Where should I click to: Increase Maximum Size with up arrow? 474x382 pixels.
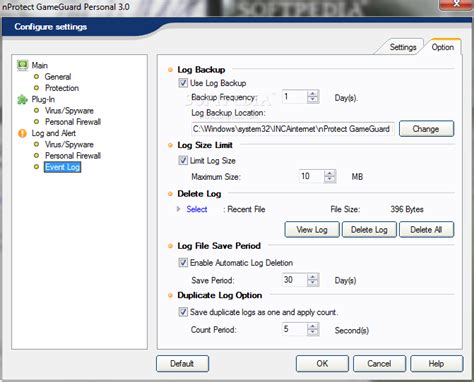(x=330, y=173)
